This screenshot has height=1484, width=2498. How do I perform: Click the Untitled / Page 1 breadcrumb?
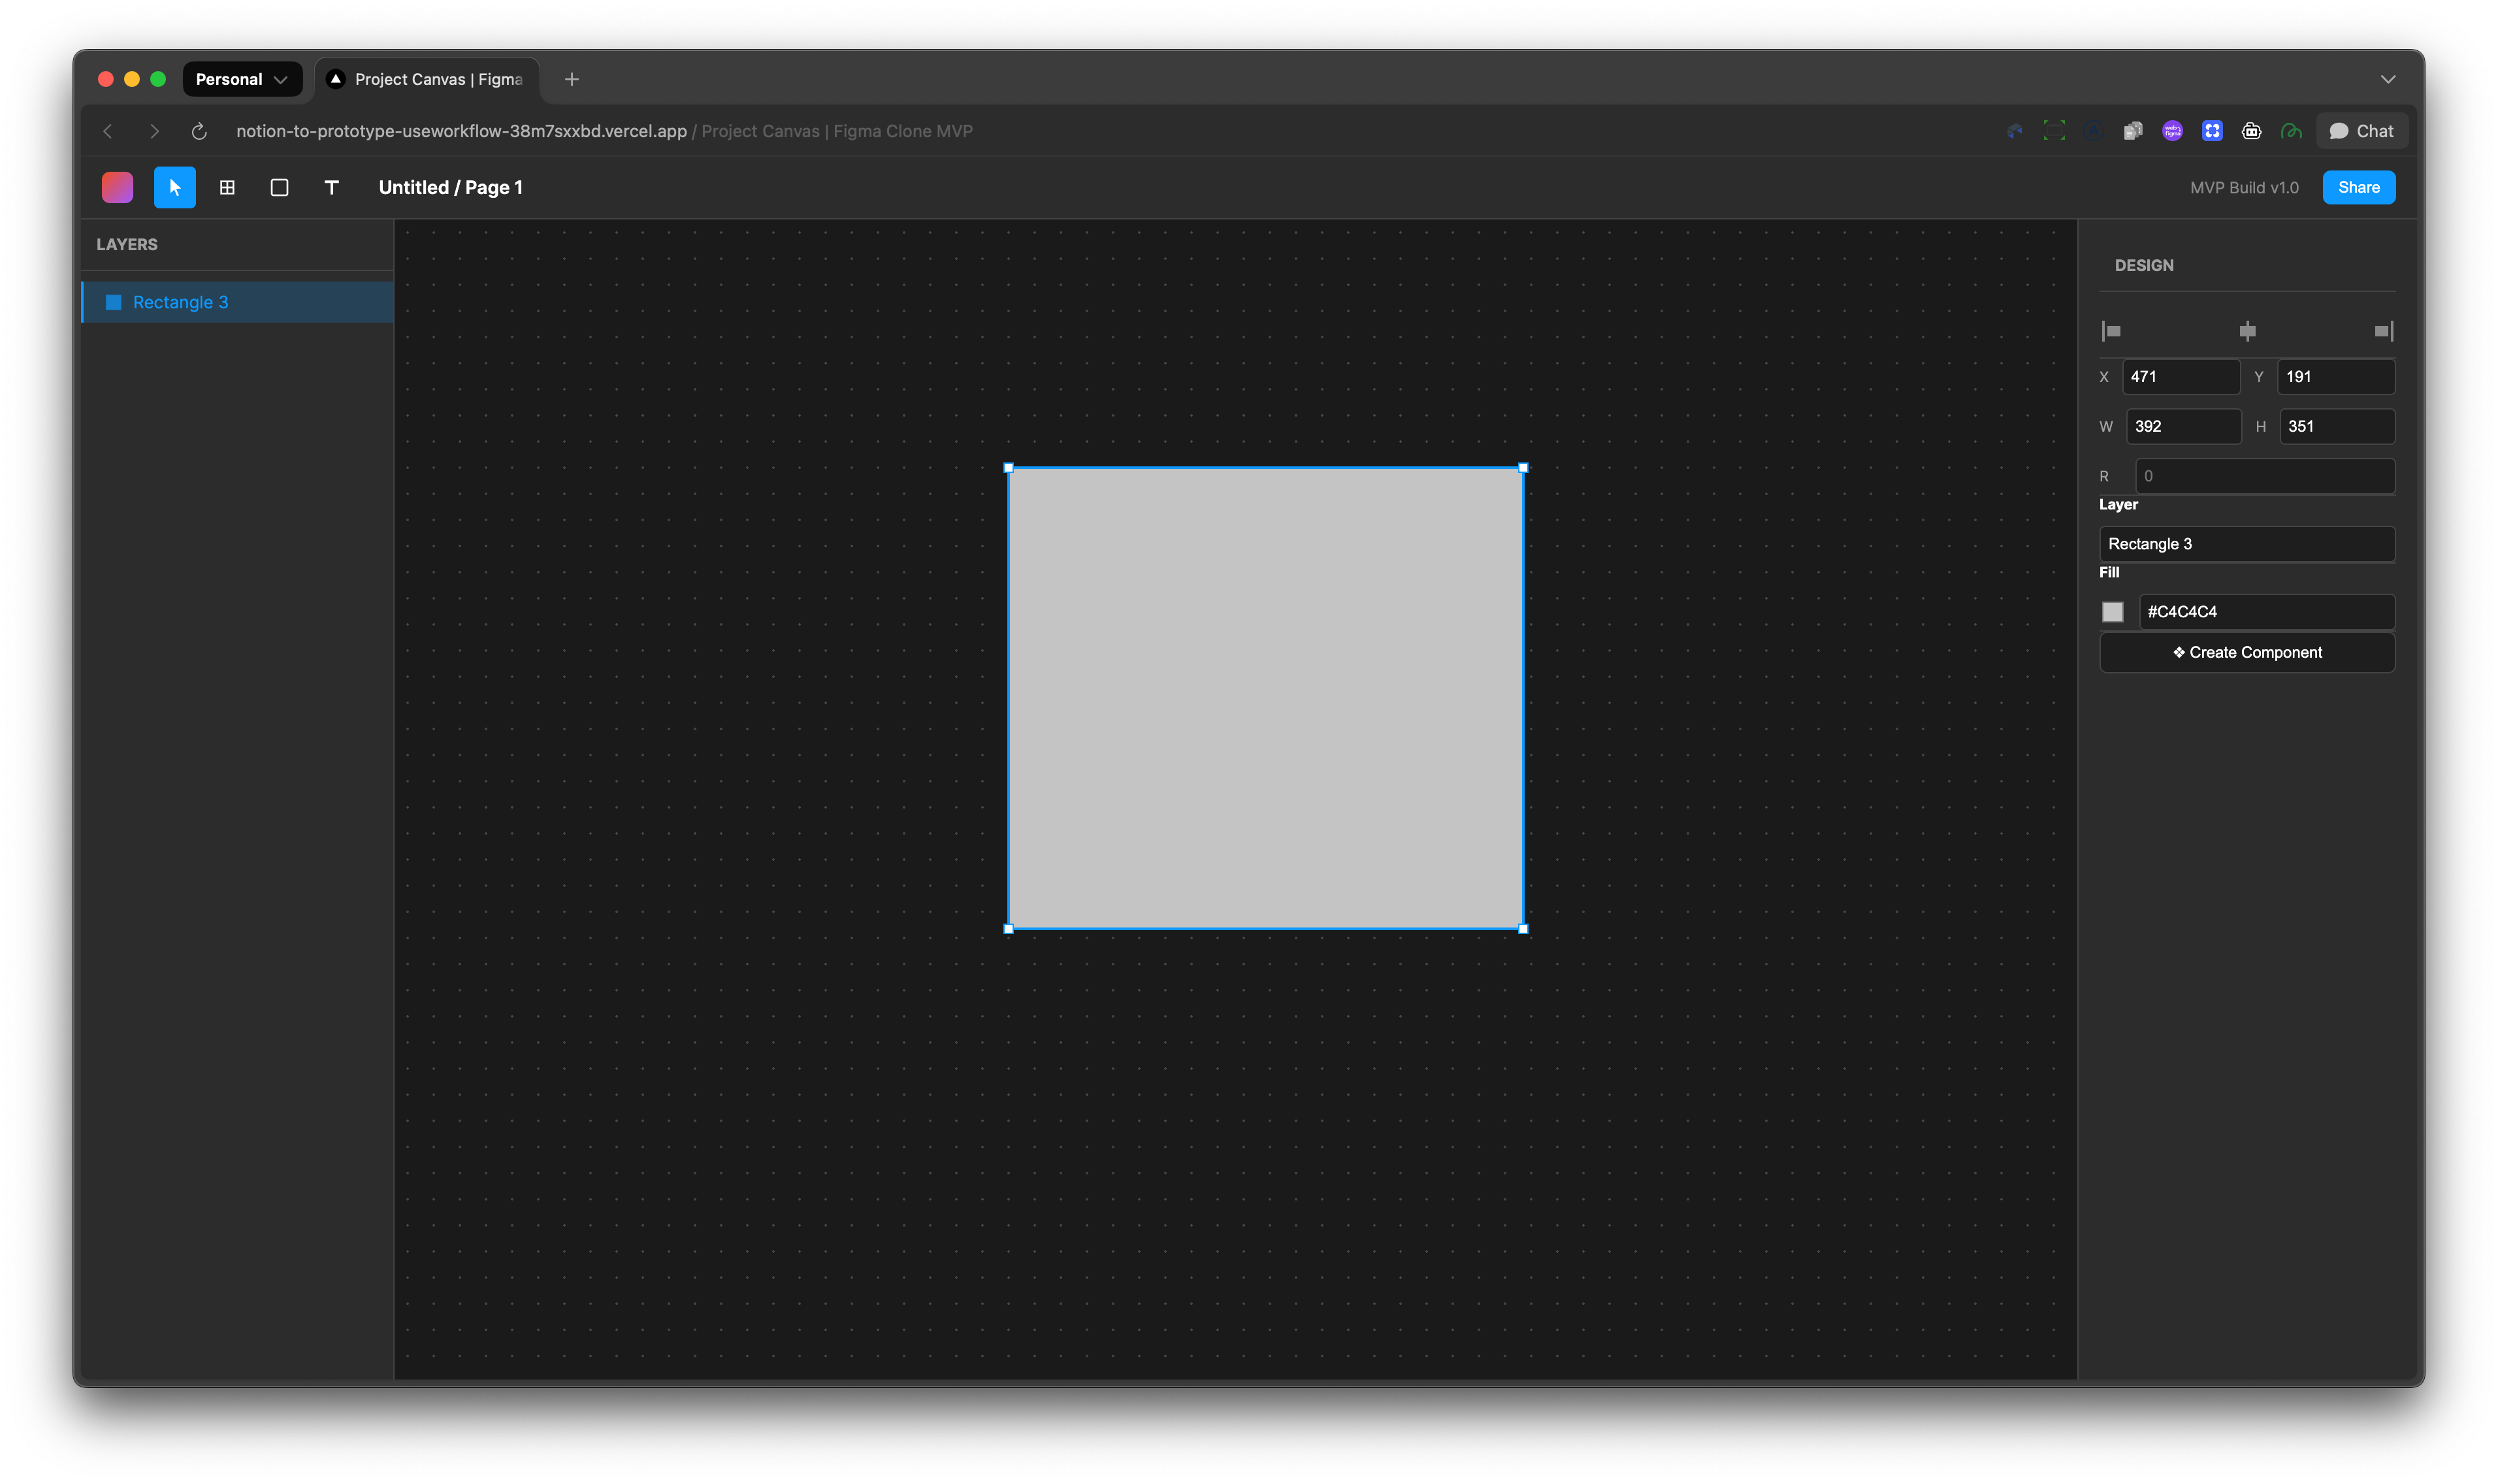point(451,187)
